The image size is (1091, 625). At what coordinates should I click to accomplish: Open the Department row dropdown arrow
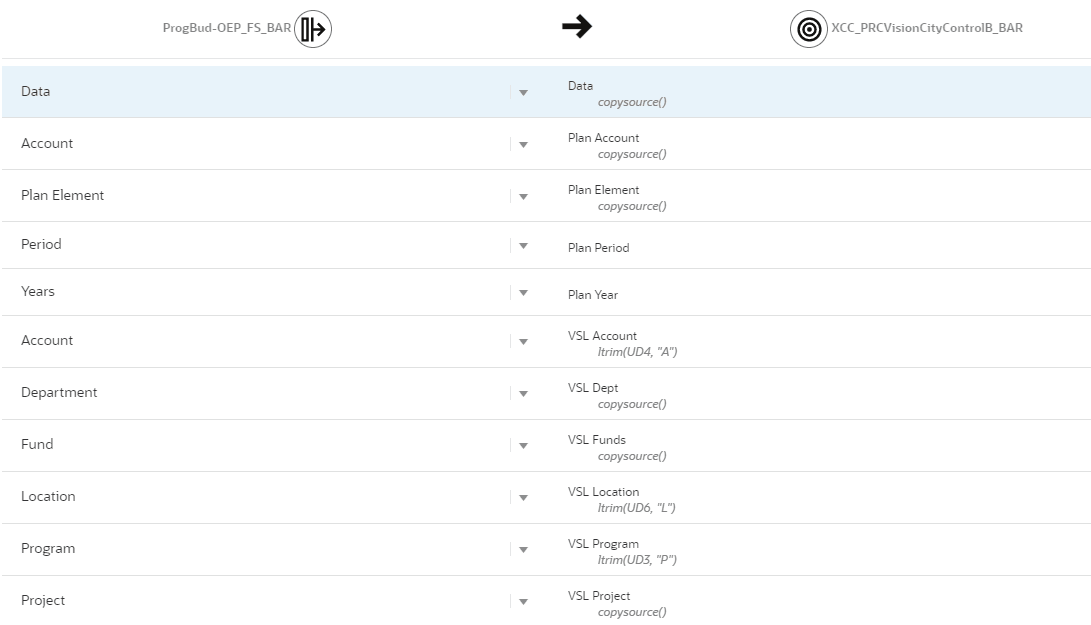523,394
